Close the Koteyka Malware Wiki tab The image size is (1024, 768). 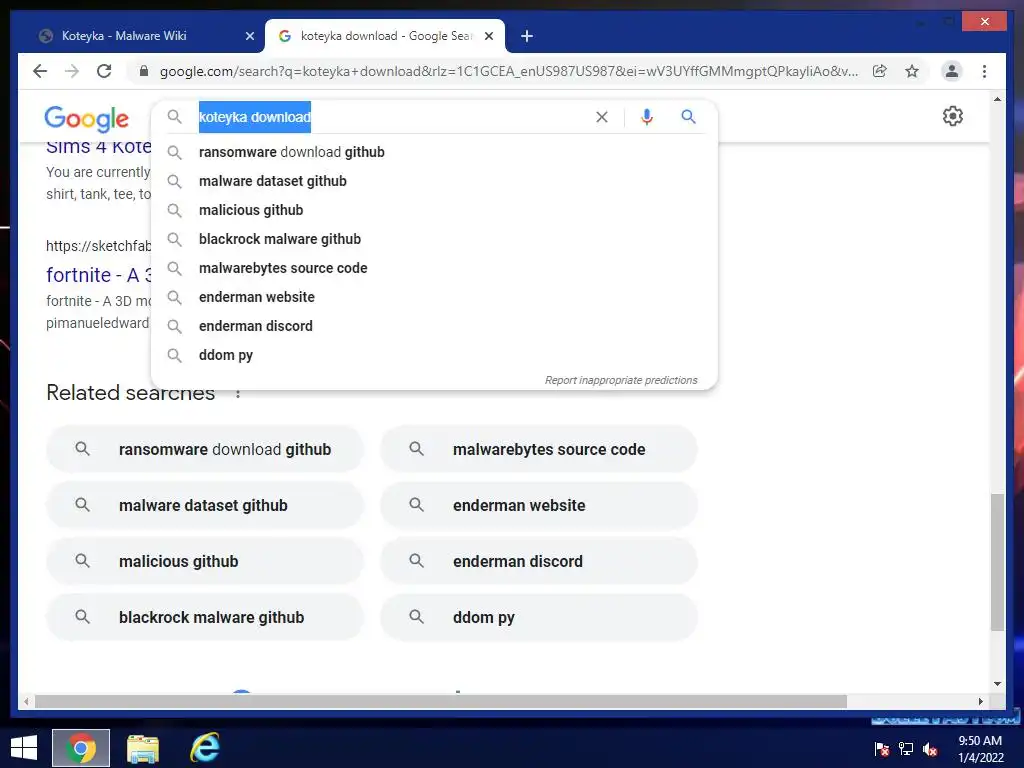[x=249, y=36]
